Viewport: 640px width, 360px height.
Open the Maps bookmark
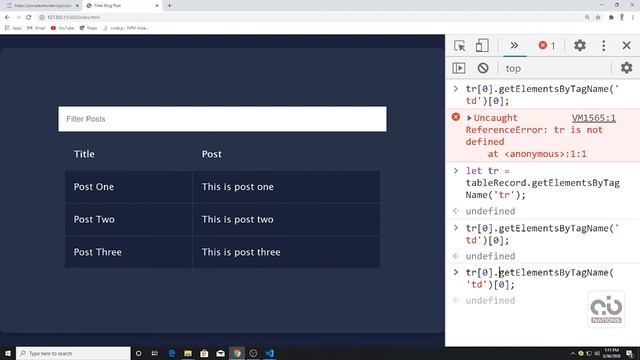89,28
